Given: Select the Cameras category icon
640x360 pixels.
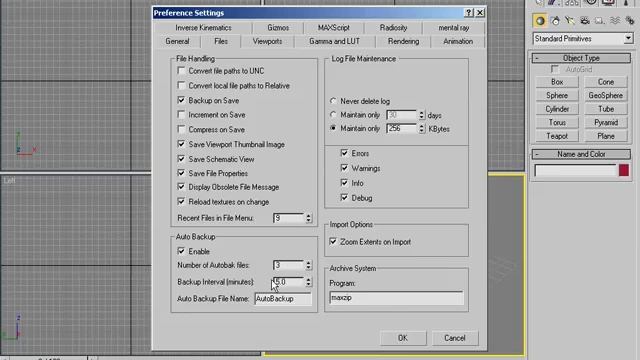Looking at the screenshot, I should click(x=585, y=21).
